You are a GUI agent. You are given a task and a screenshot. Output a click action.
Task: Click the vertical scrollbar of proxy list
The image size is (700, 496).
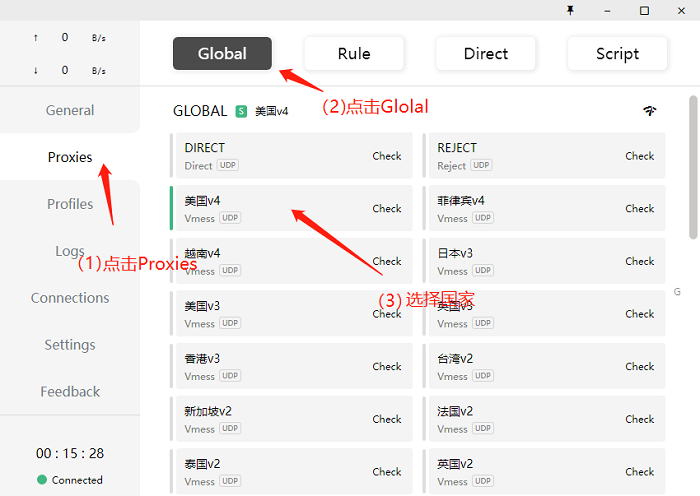point(693,167)
